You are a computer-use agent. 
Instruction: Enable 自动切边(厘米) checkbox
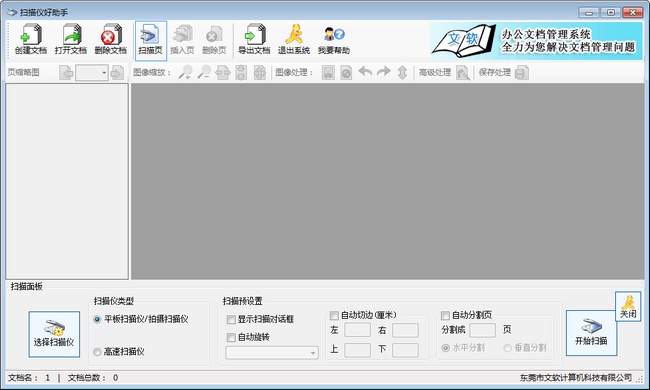pos(334,316)
